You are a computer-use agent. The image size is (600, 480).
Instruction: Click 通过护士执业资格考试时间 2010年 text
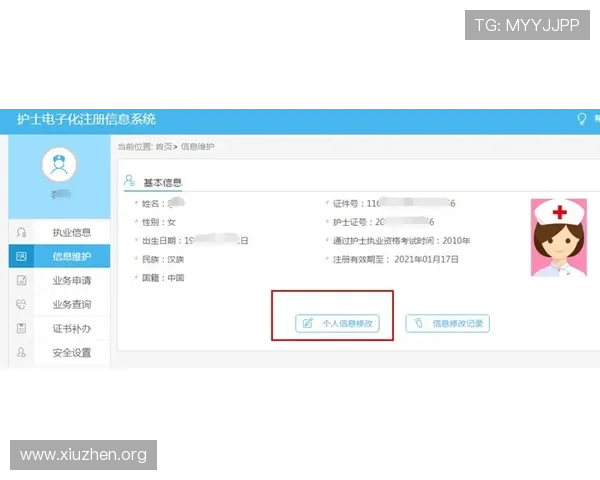[401, 241]
